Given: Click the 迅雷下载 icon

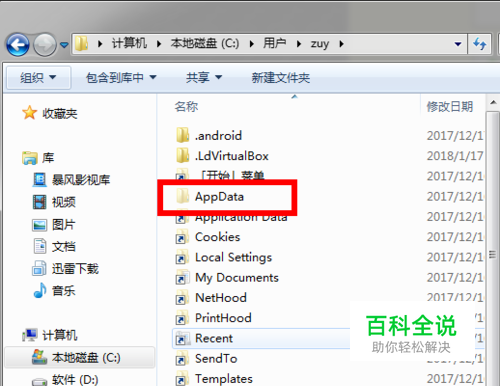Looking at the screenshot, I should [x=39, y=268].
